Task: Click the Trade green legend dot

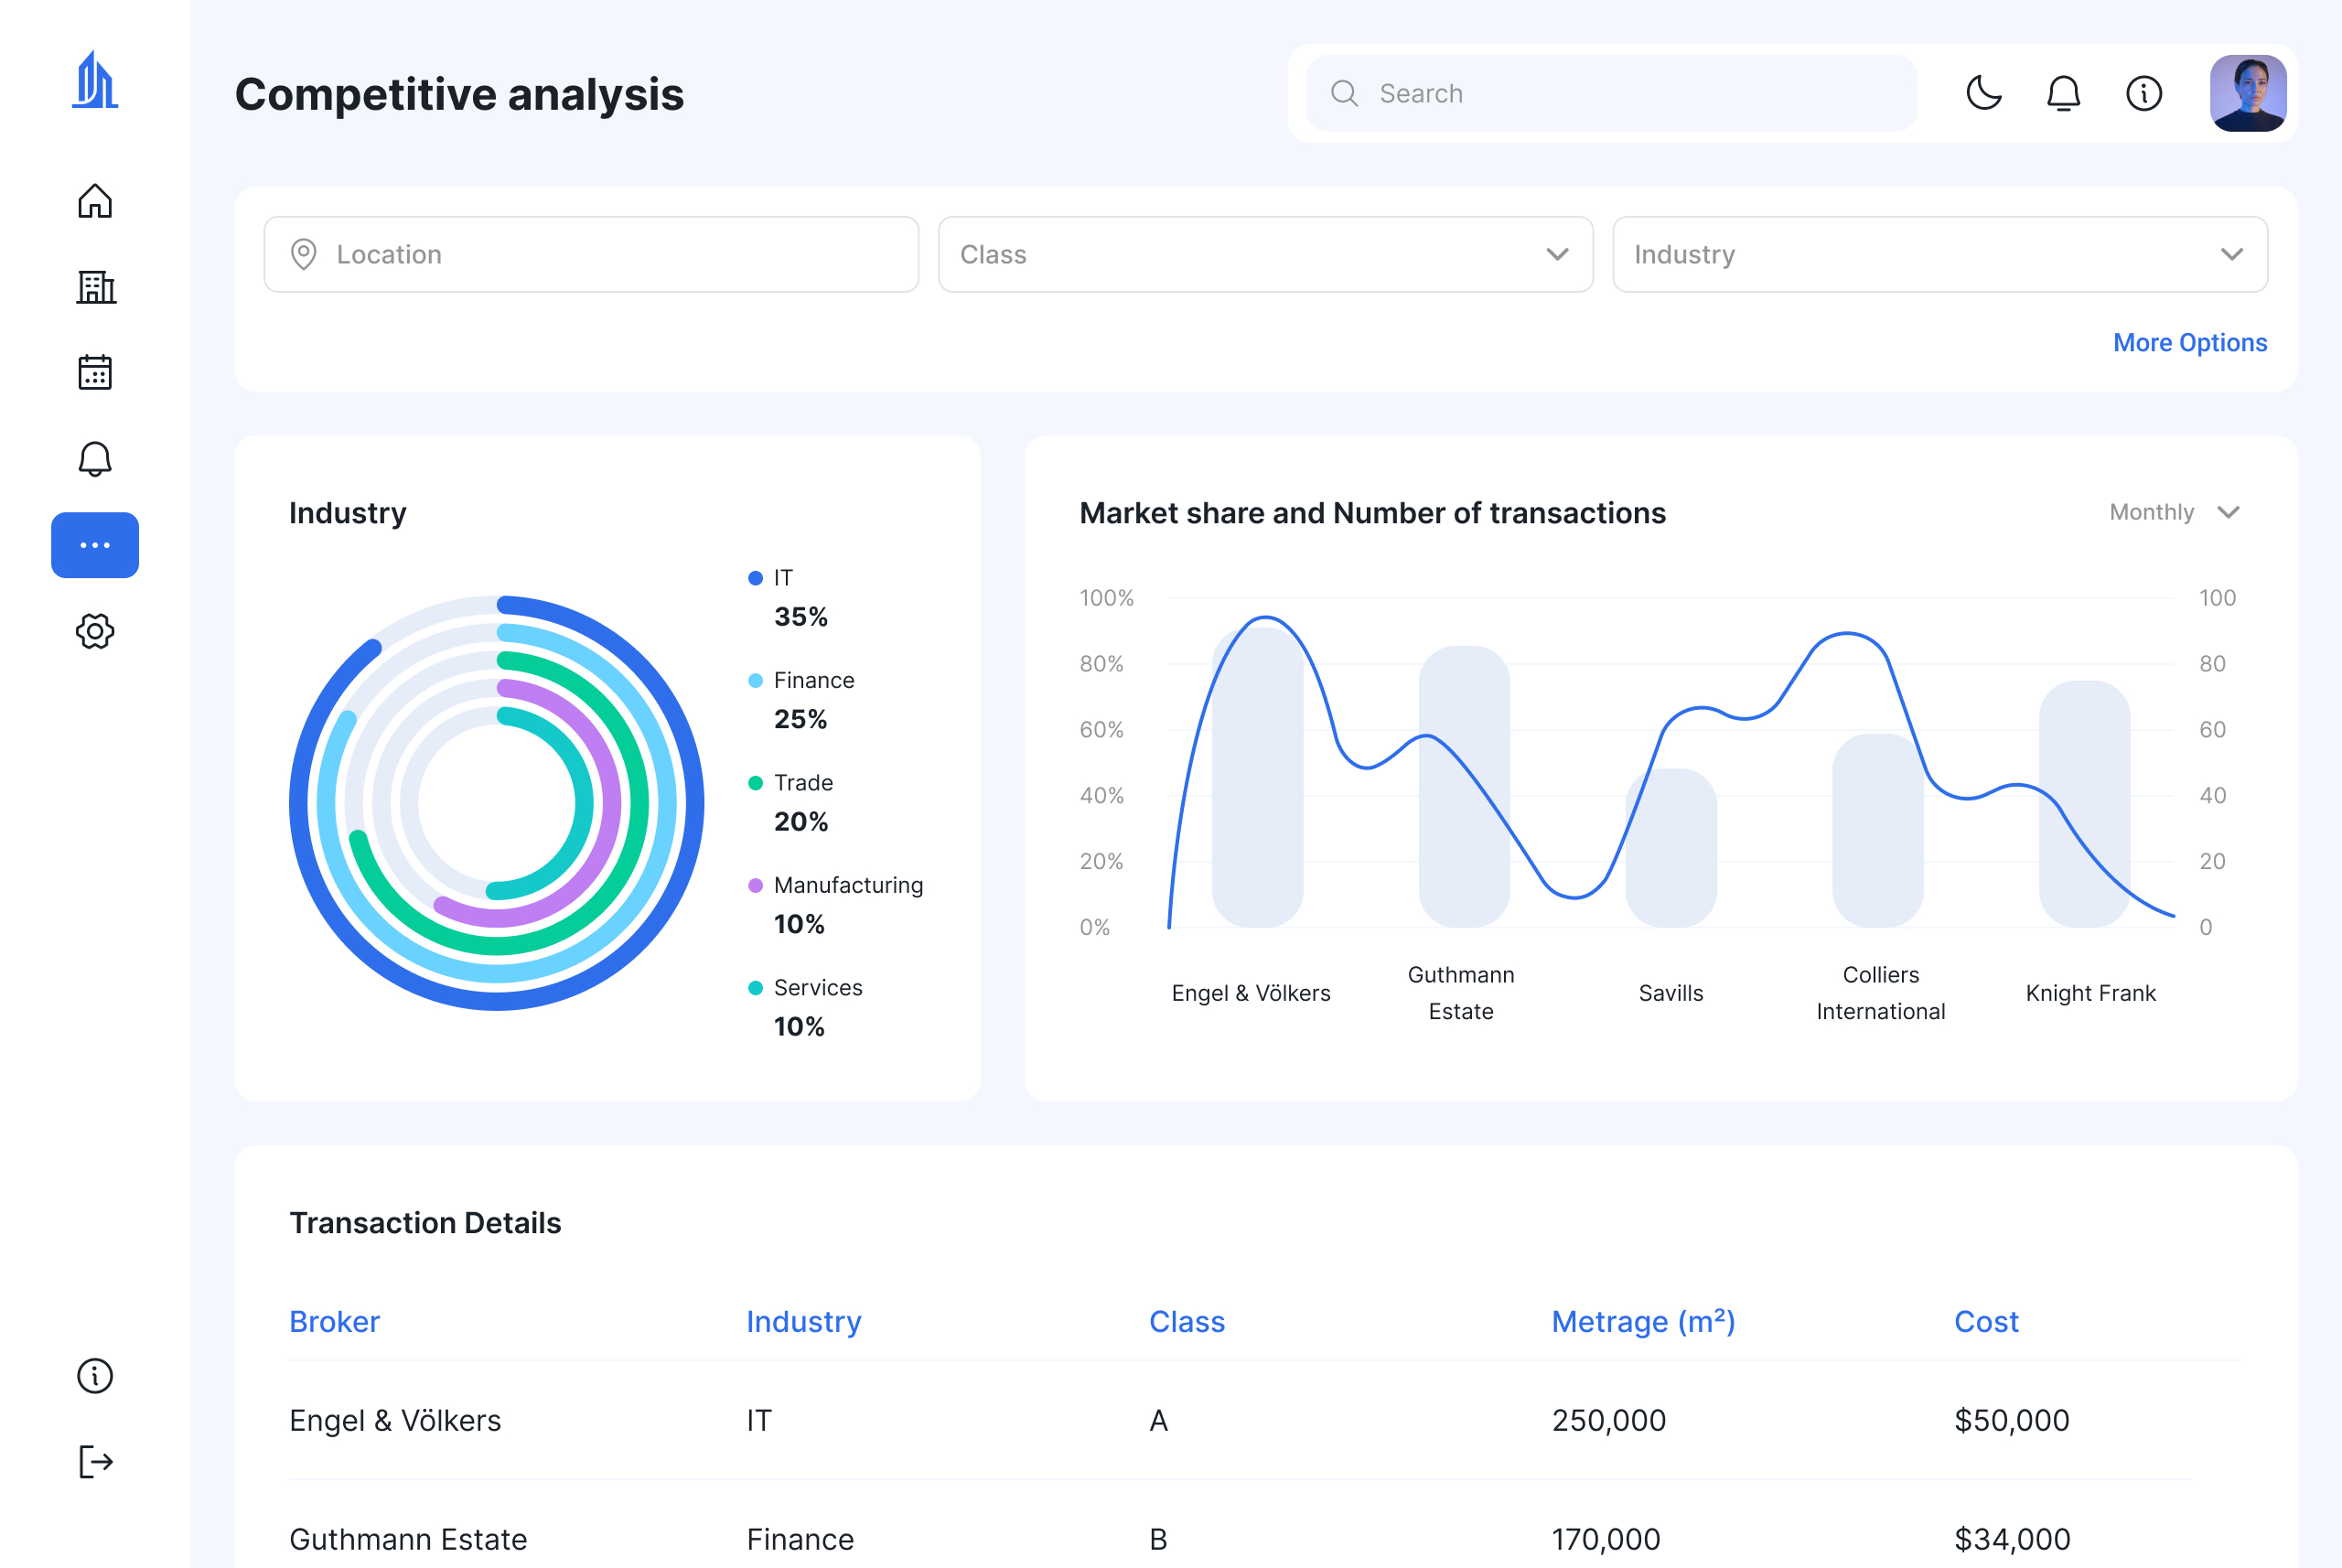Action: 755,783
